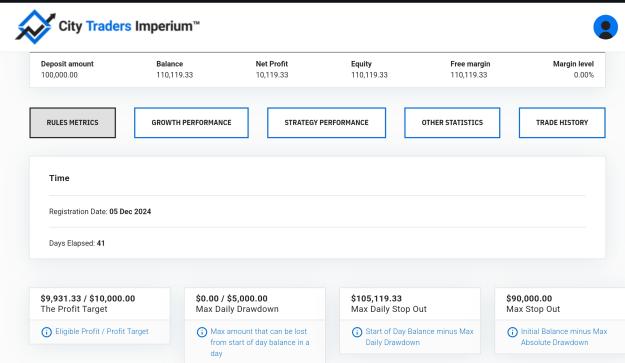Click 'Max Stop Out' card title

[x=533, y=309]
